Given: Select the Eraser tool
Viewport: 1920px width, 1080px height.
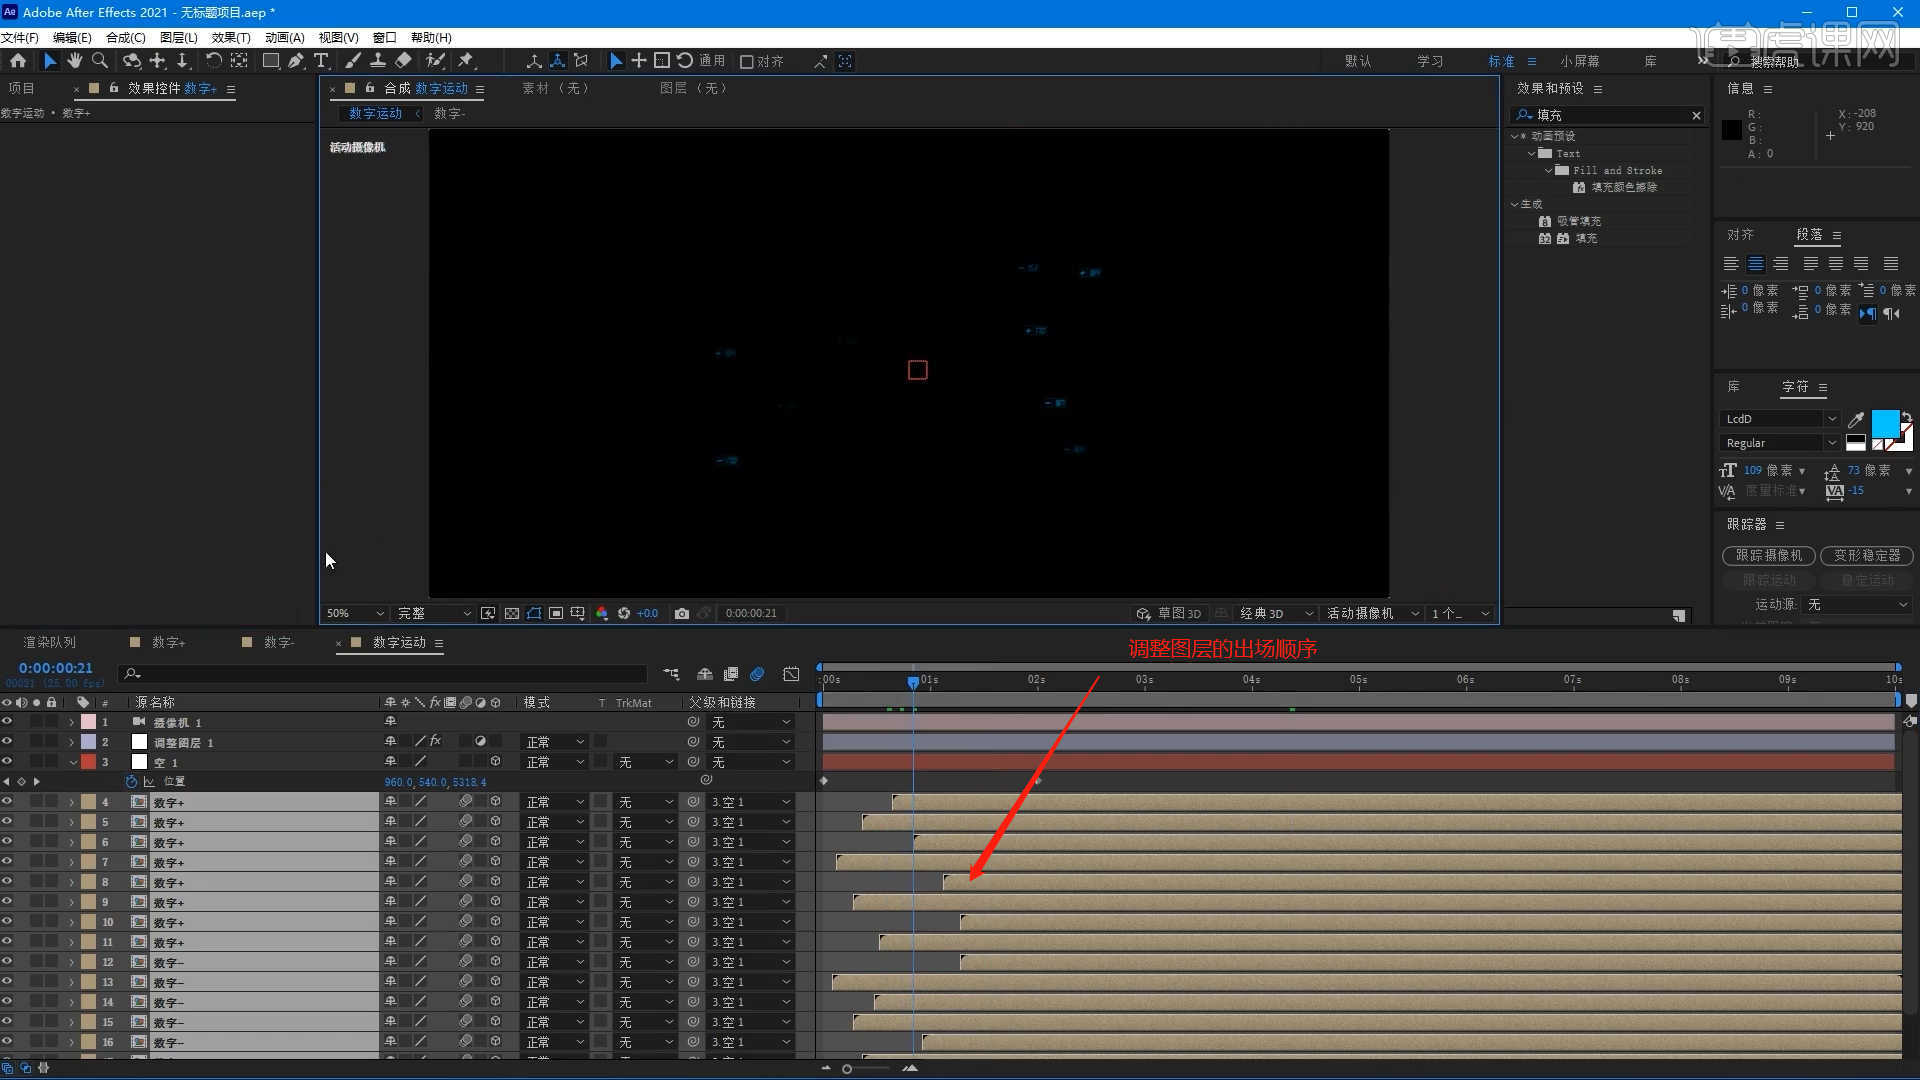Looking at the screenshot, I should tap(403, 61).
